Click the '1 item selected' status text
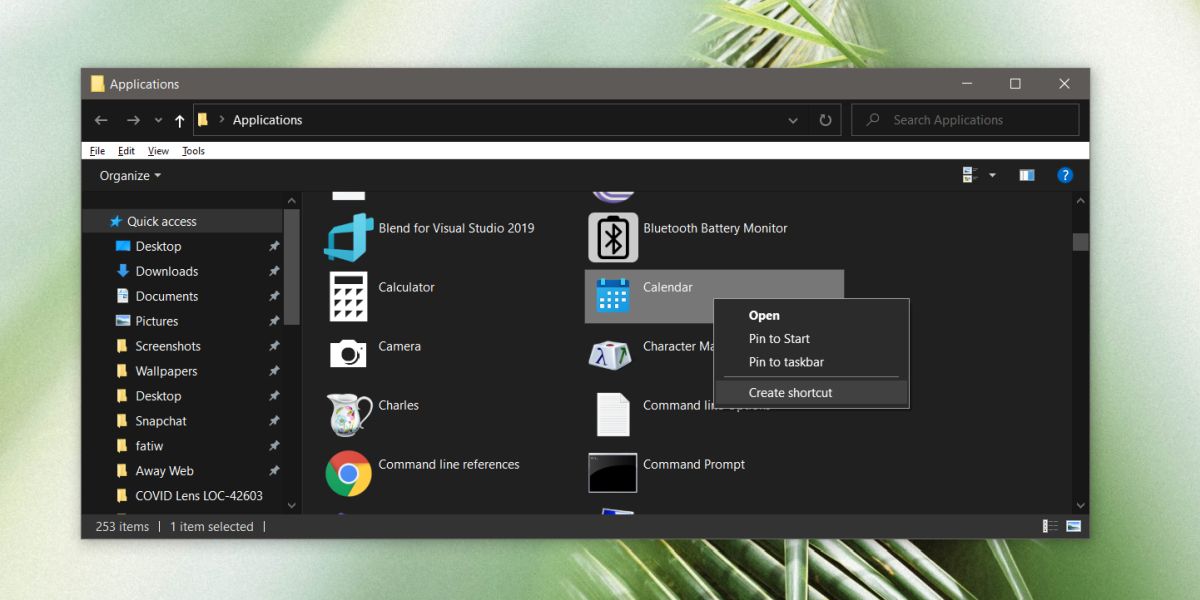The height and width of the screenshot is (600, 1200). (x=211, y=527)
